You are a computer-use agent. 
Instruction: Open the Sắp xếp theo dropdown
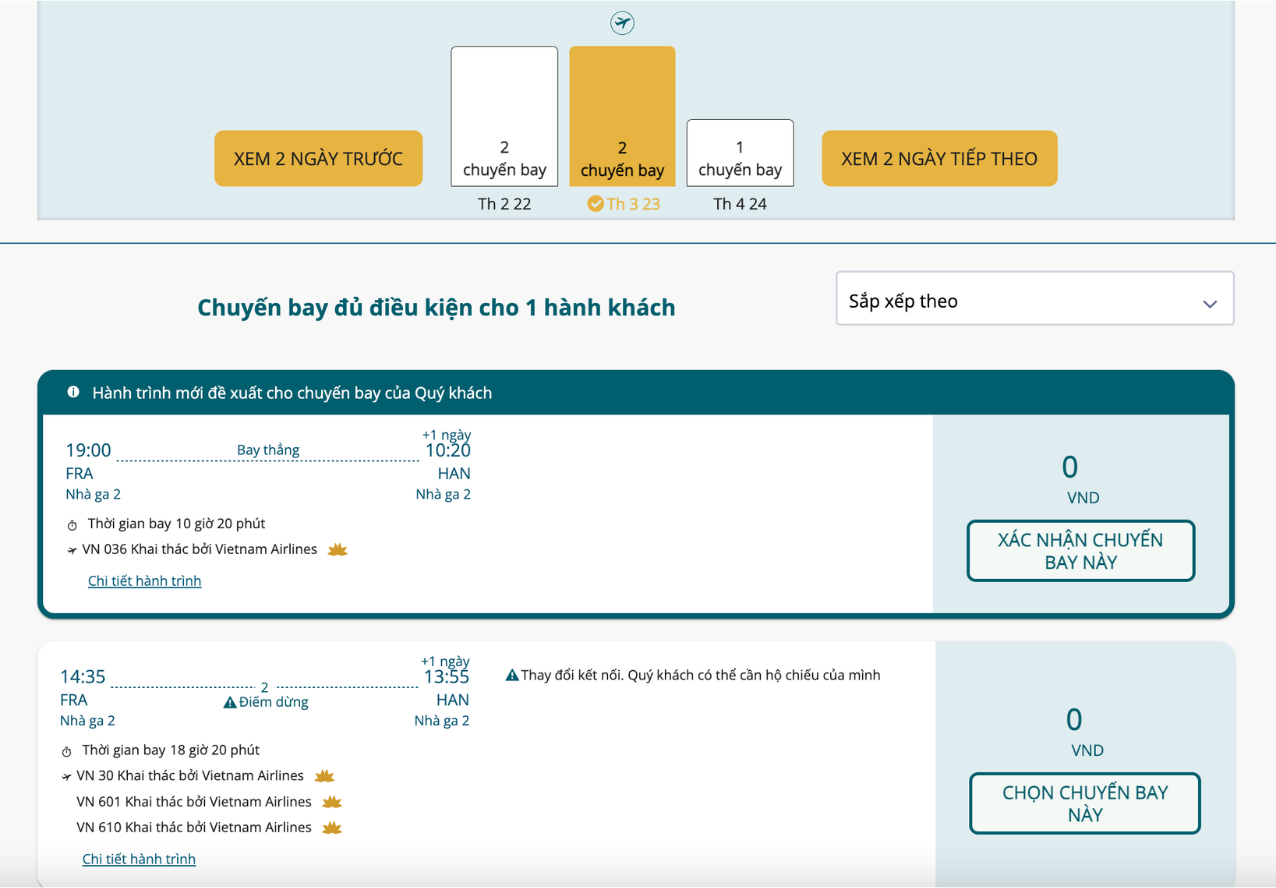(x=1034, y=299)
